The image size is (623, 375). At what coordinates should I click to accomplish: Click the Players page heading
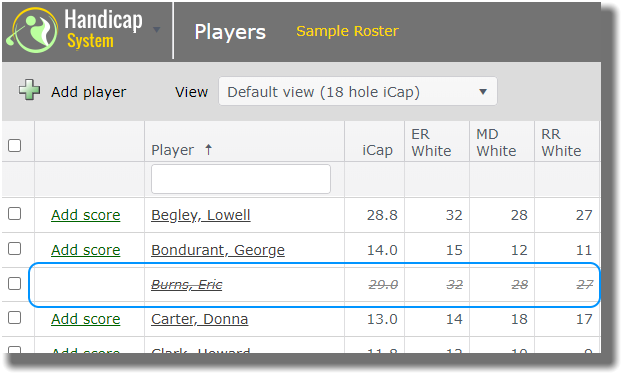point(230,32)
